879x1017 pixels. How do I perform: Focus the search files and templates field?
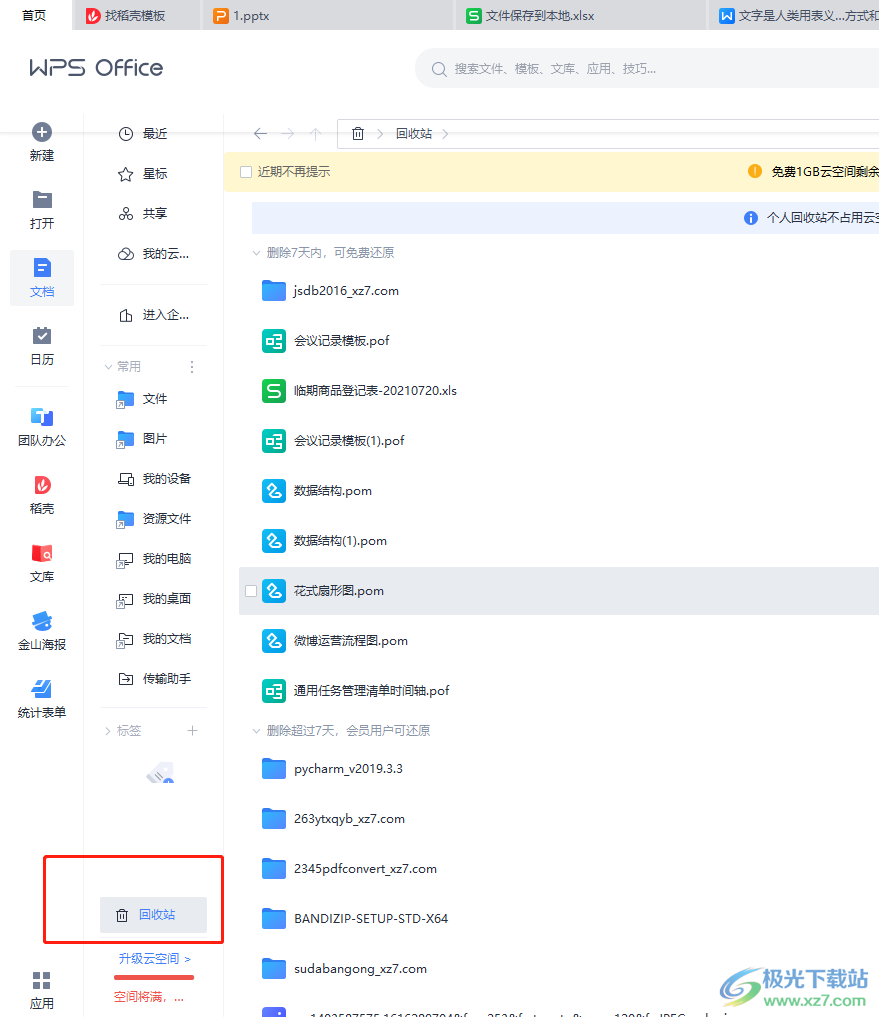point(649,69)
